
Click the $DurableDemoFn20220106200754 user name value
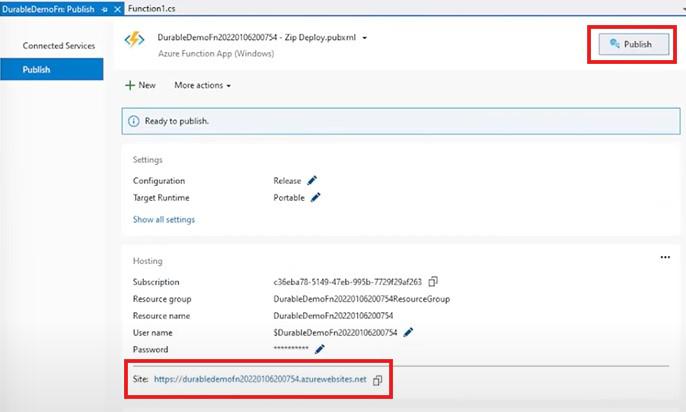(335, 333)
